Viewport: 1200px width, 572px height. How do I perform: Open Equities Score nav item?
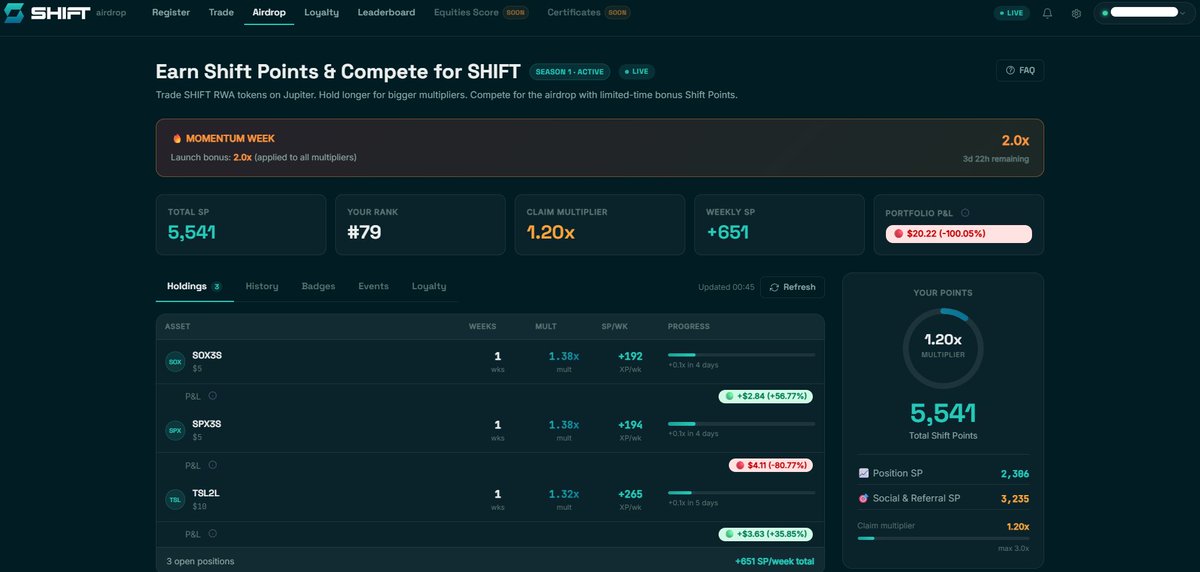click(481, 13)
